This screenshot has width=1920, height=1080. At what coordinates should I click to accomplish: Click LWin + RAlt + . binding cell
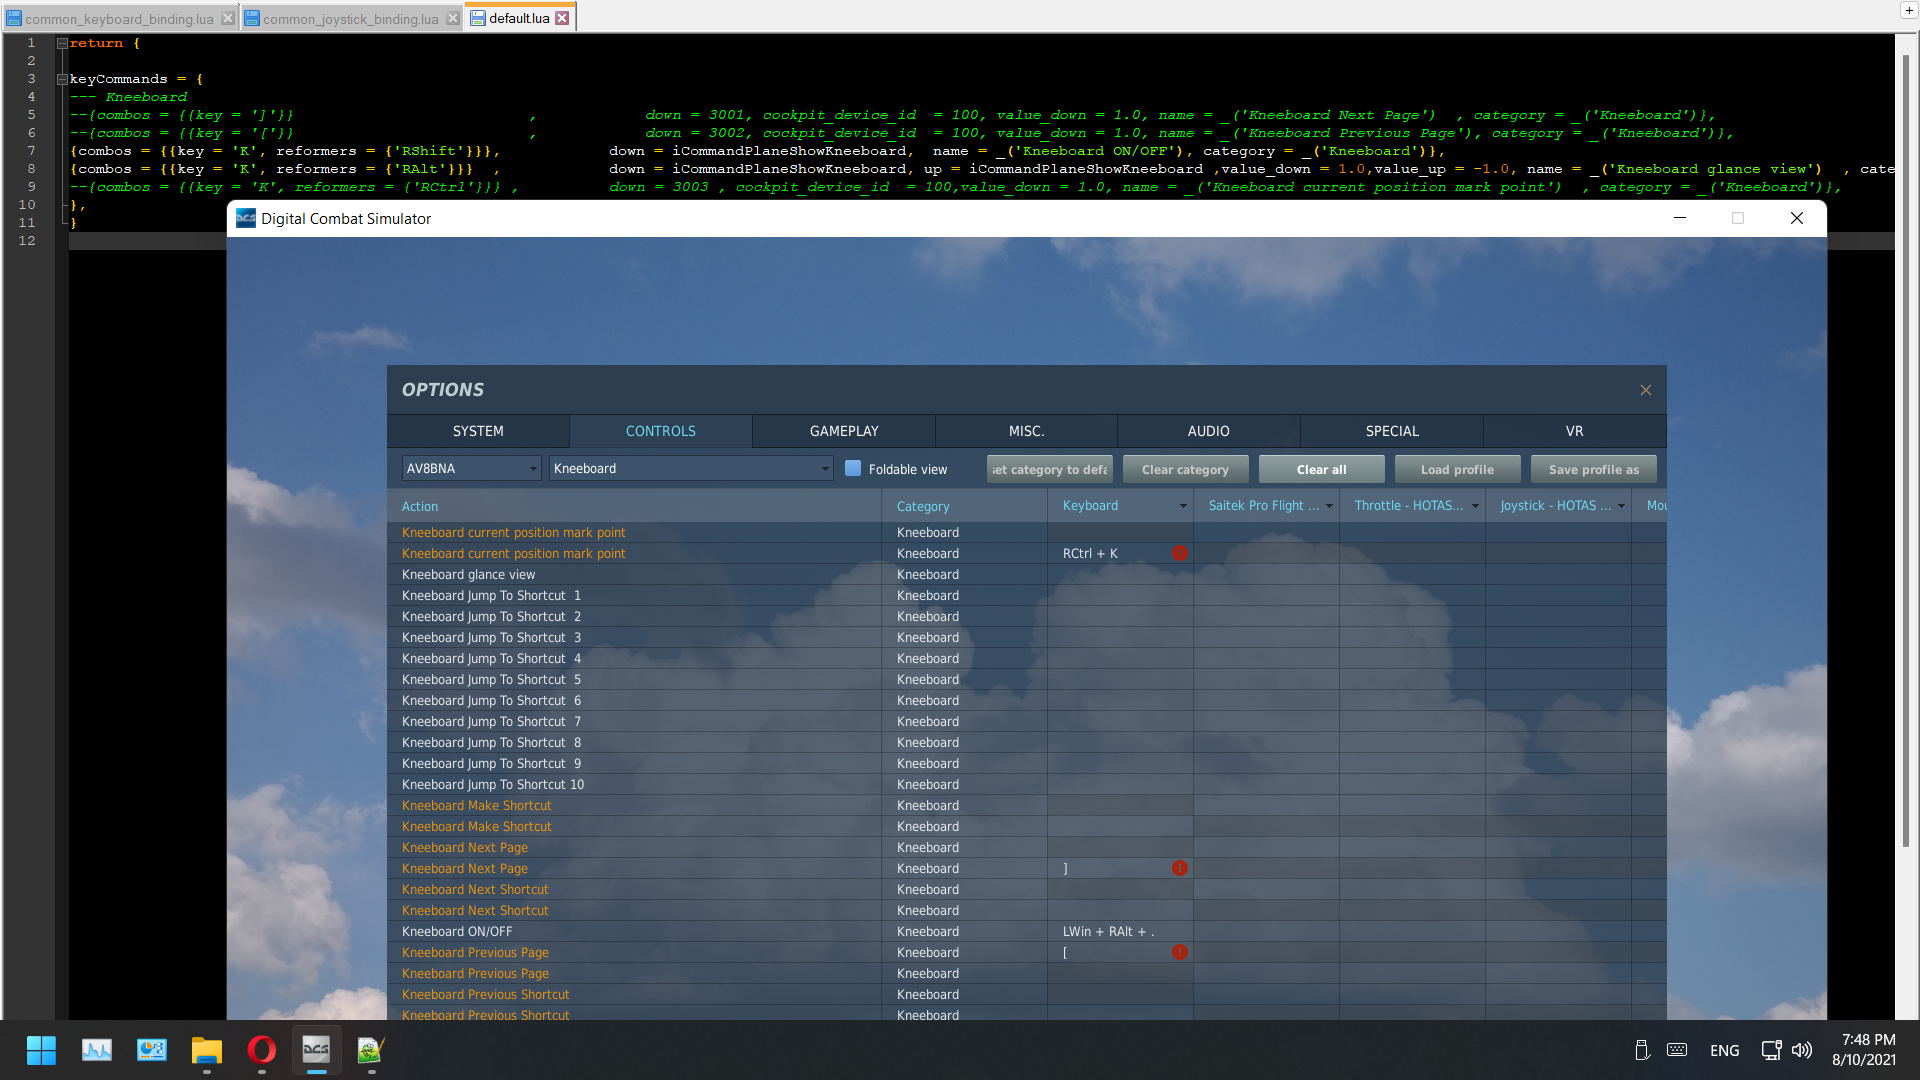click(x=1120, y=931)
